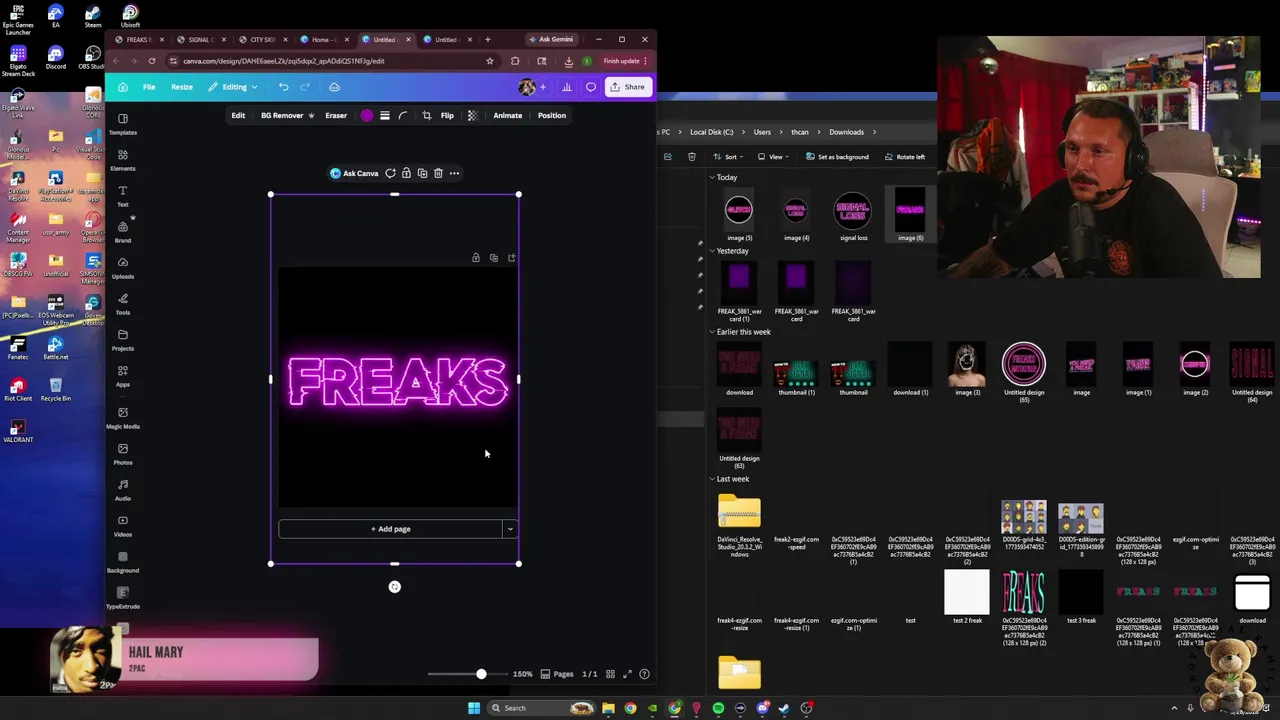Rotate the element with the rotate handle
1280x720 pixels.
394,587
